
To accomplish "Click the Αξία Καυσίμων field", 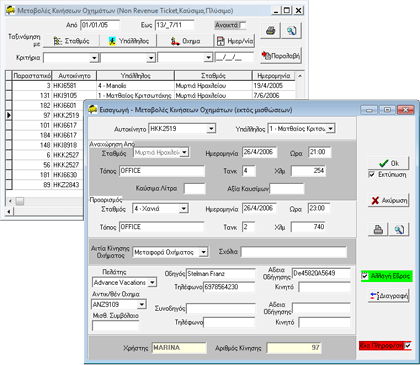I will pos(287,189).
